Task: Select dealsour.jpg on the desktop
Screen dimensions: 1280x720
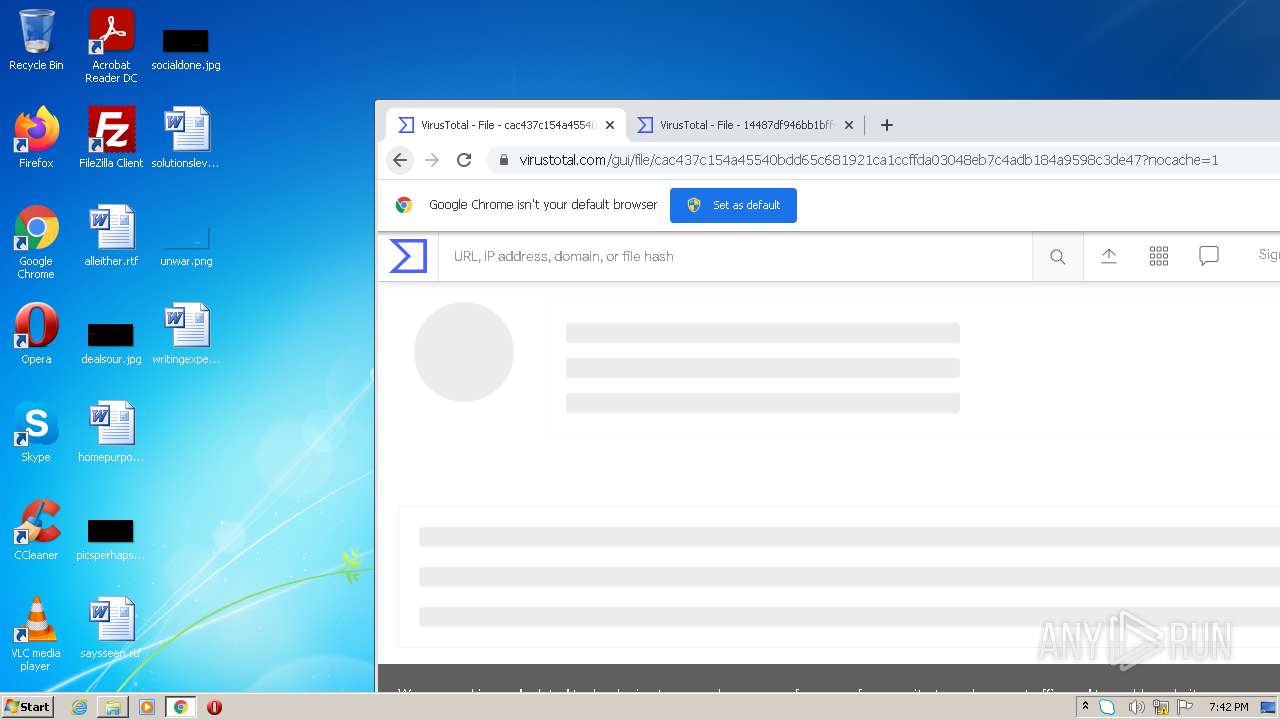Action: pos(111,343)
